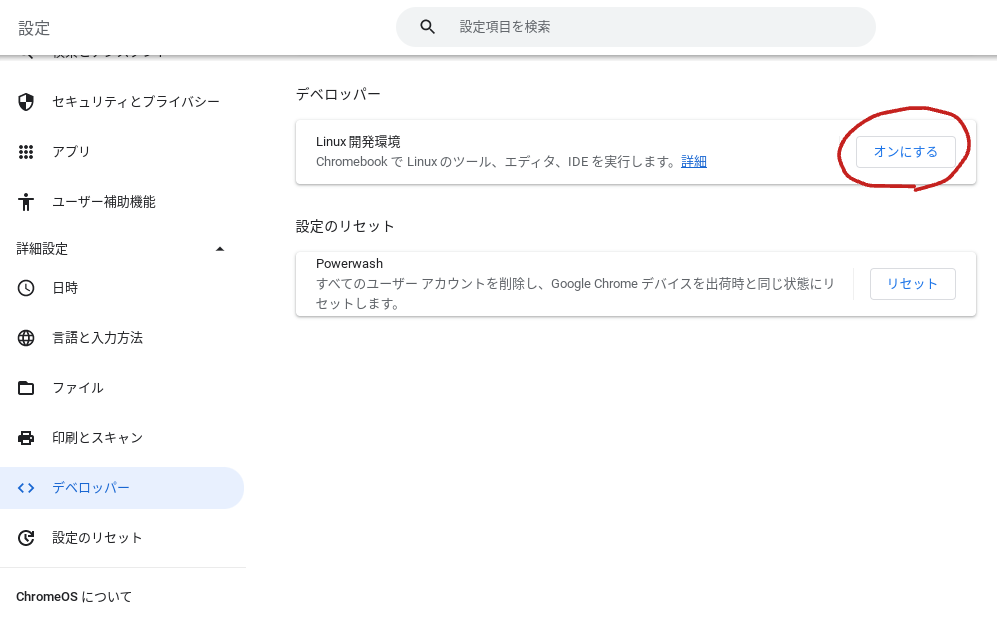Click the apps grid icon in sidebar

pyautogui.click(x=25, y=151)
